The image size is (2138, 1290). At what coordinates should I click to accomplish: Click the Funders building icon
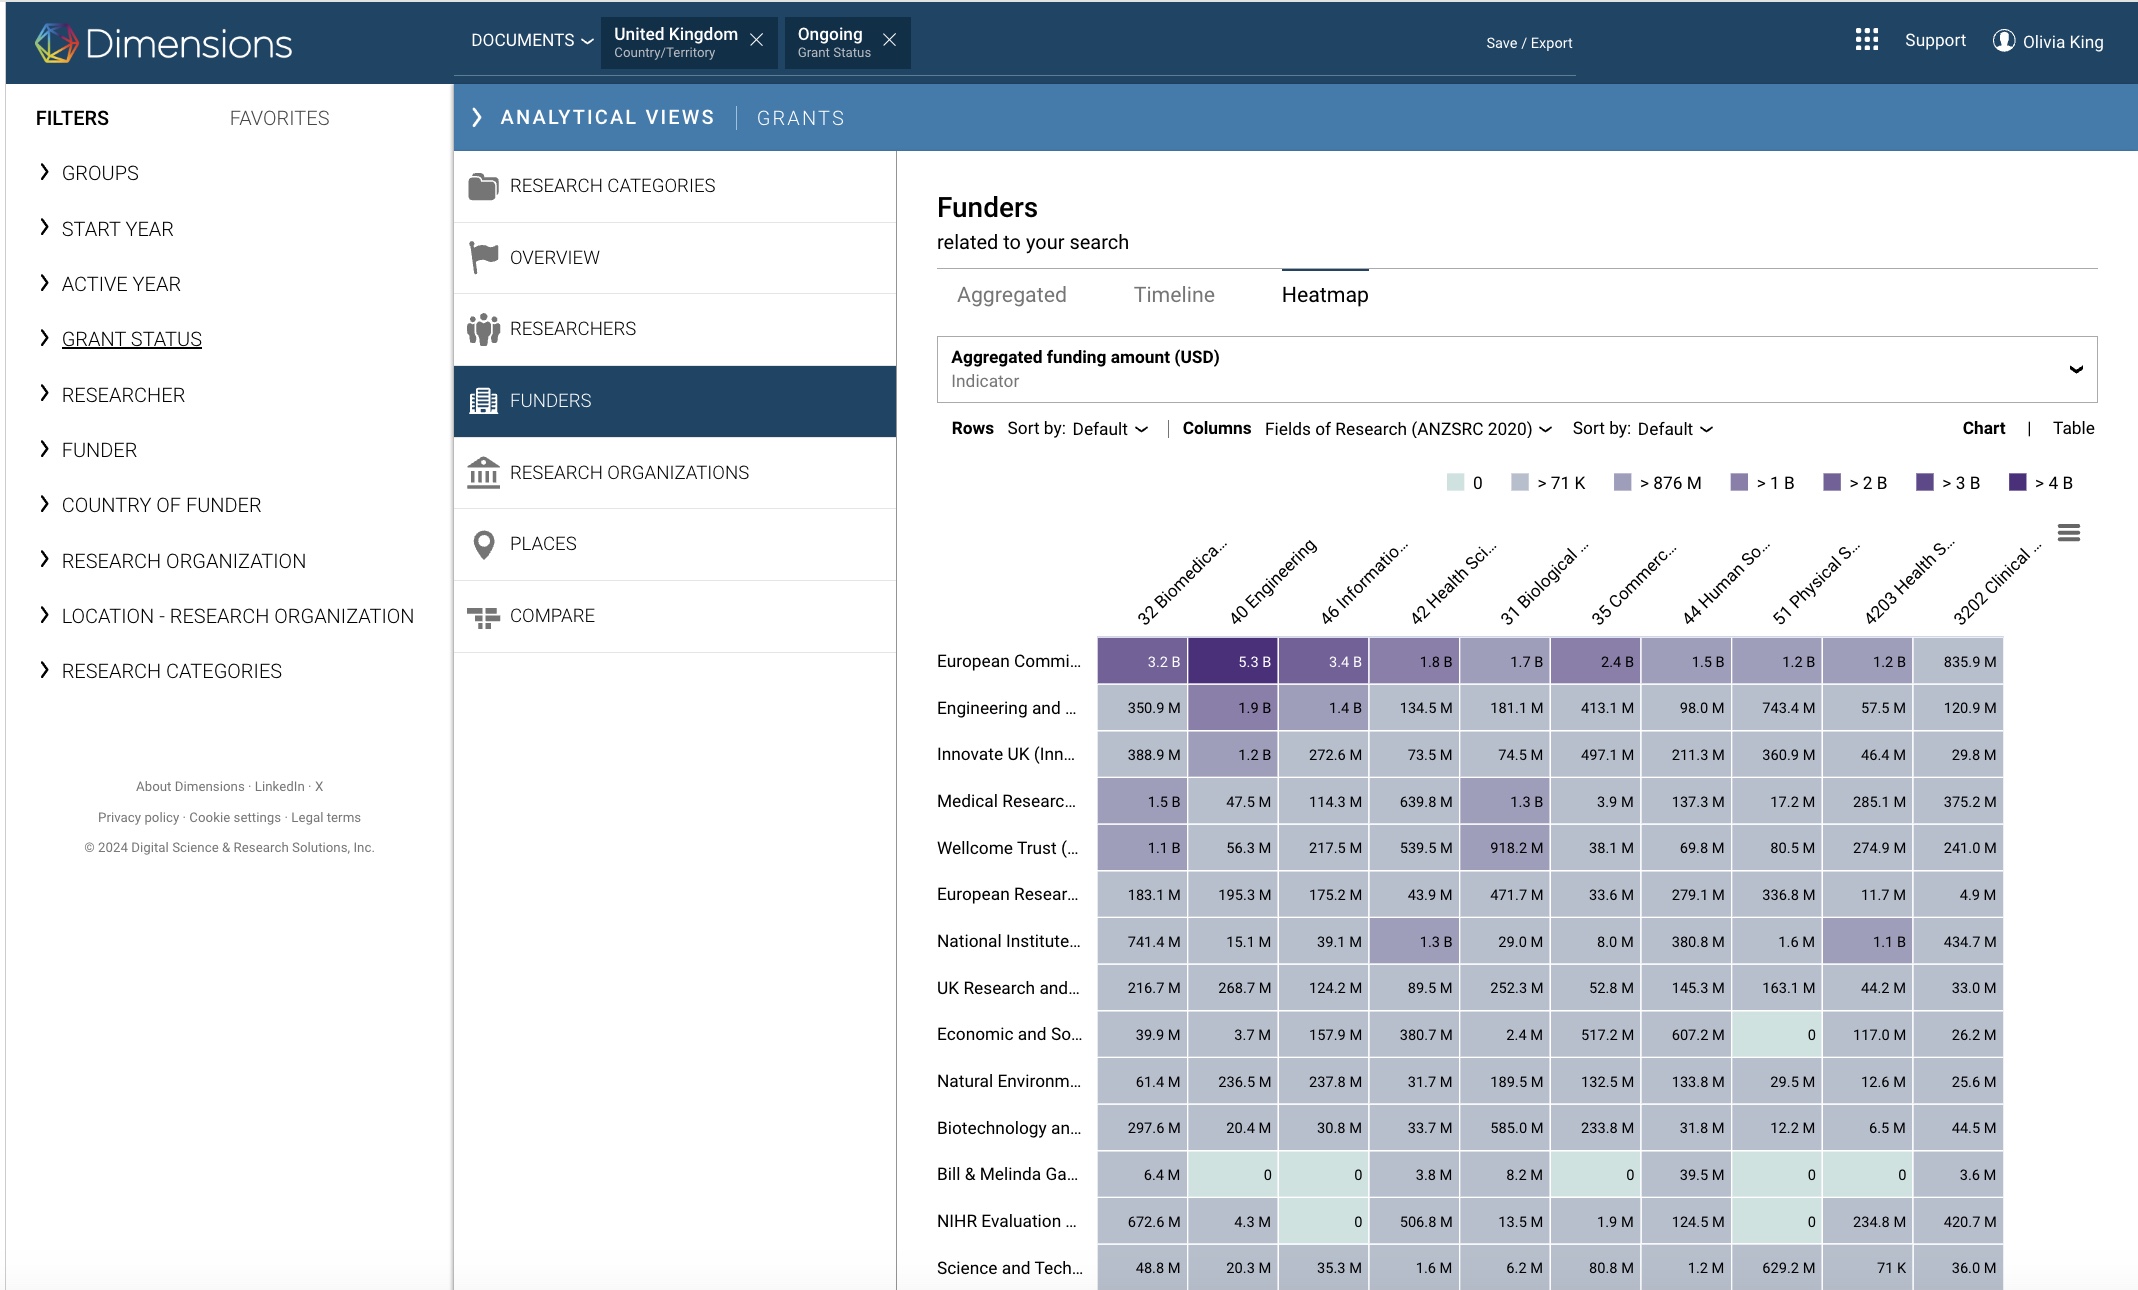[x=483, y=401]
